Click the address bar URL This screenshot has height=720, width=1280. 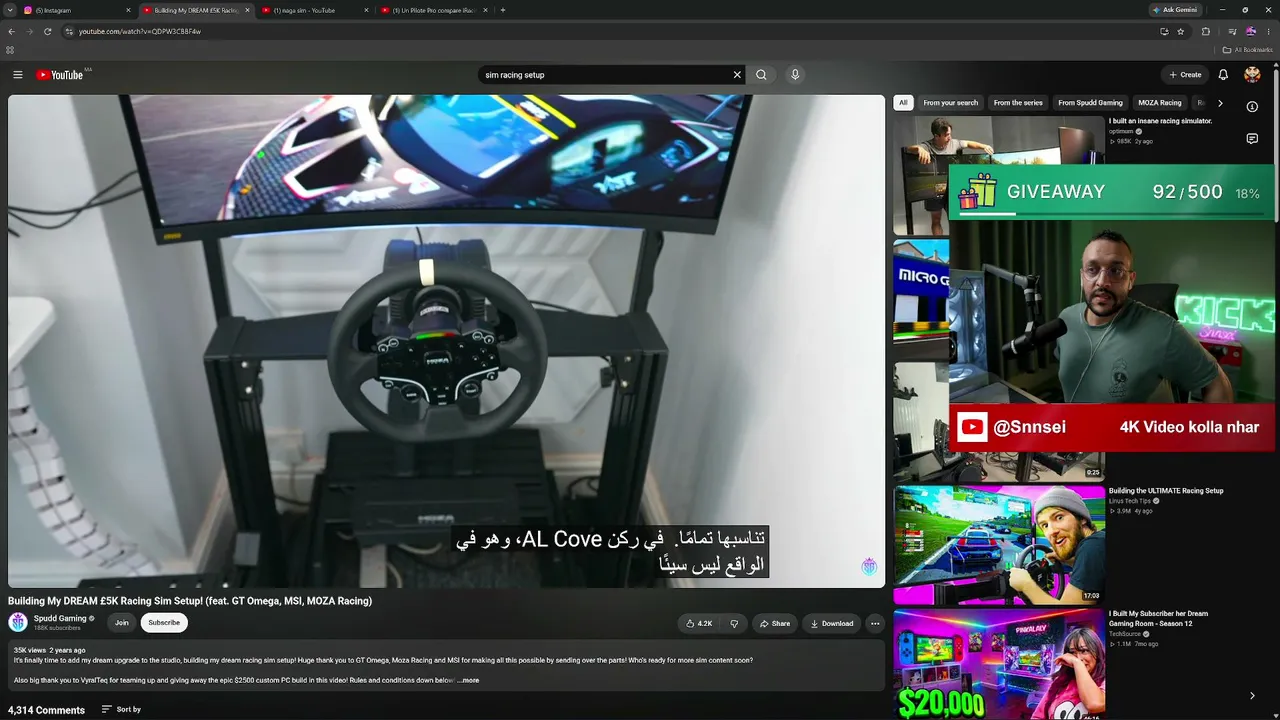click(140, 31)
